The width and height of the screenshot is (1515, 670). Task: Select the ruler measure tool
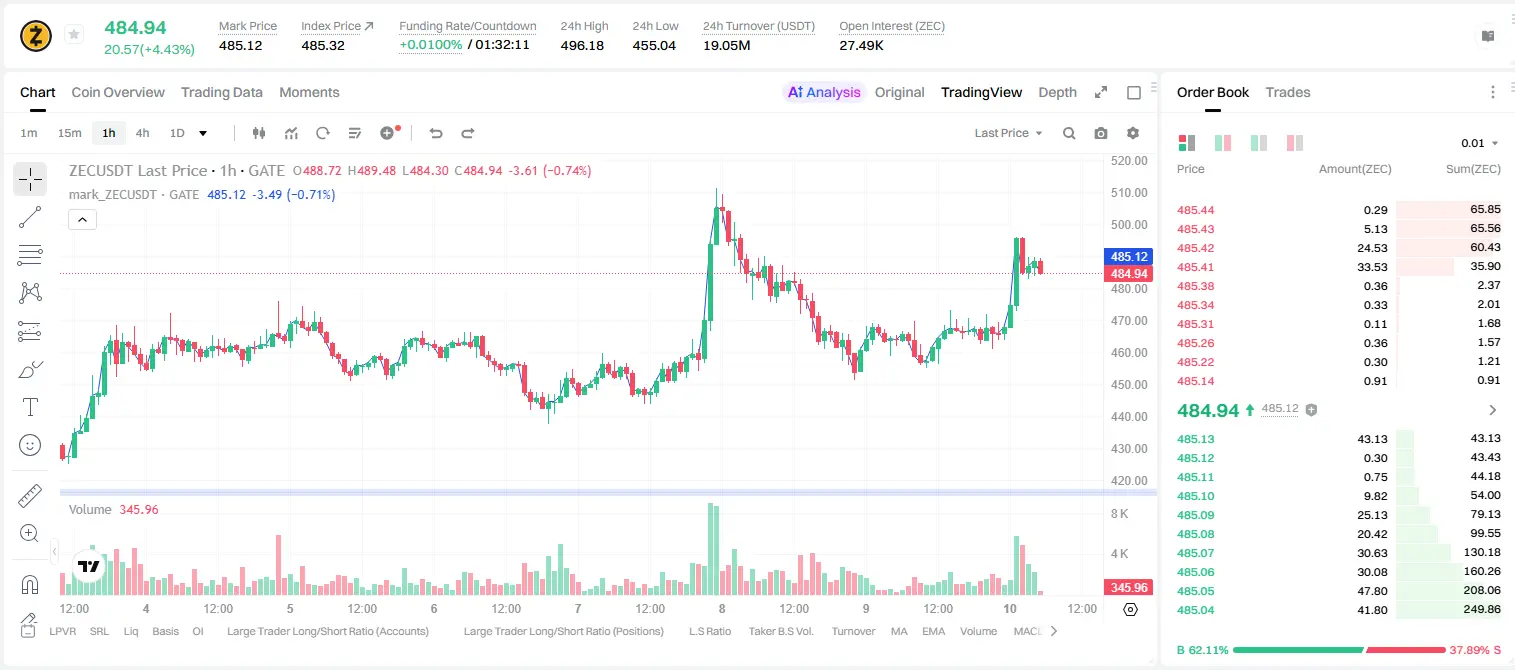pyautogui.click(x=30, y=496)
